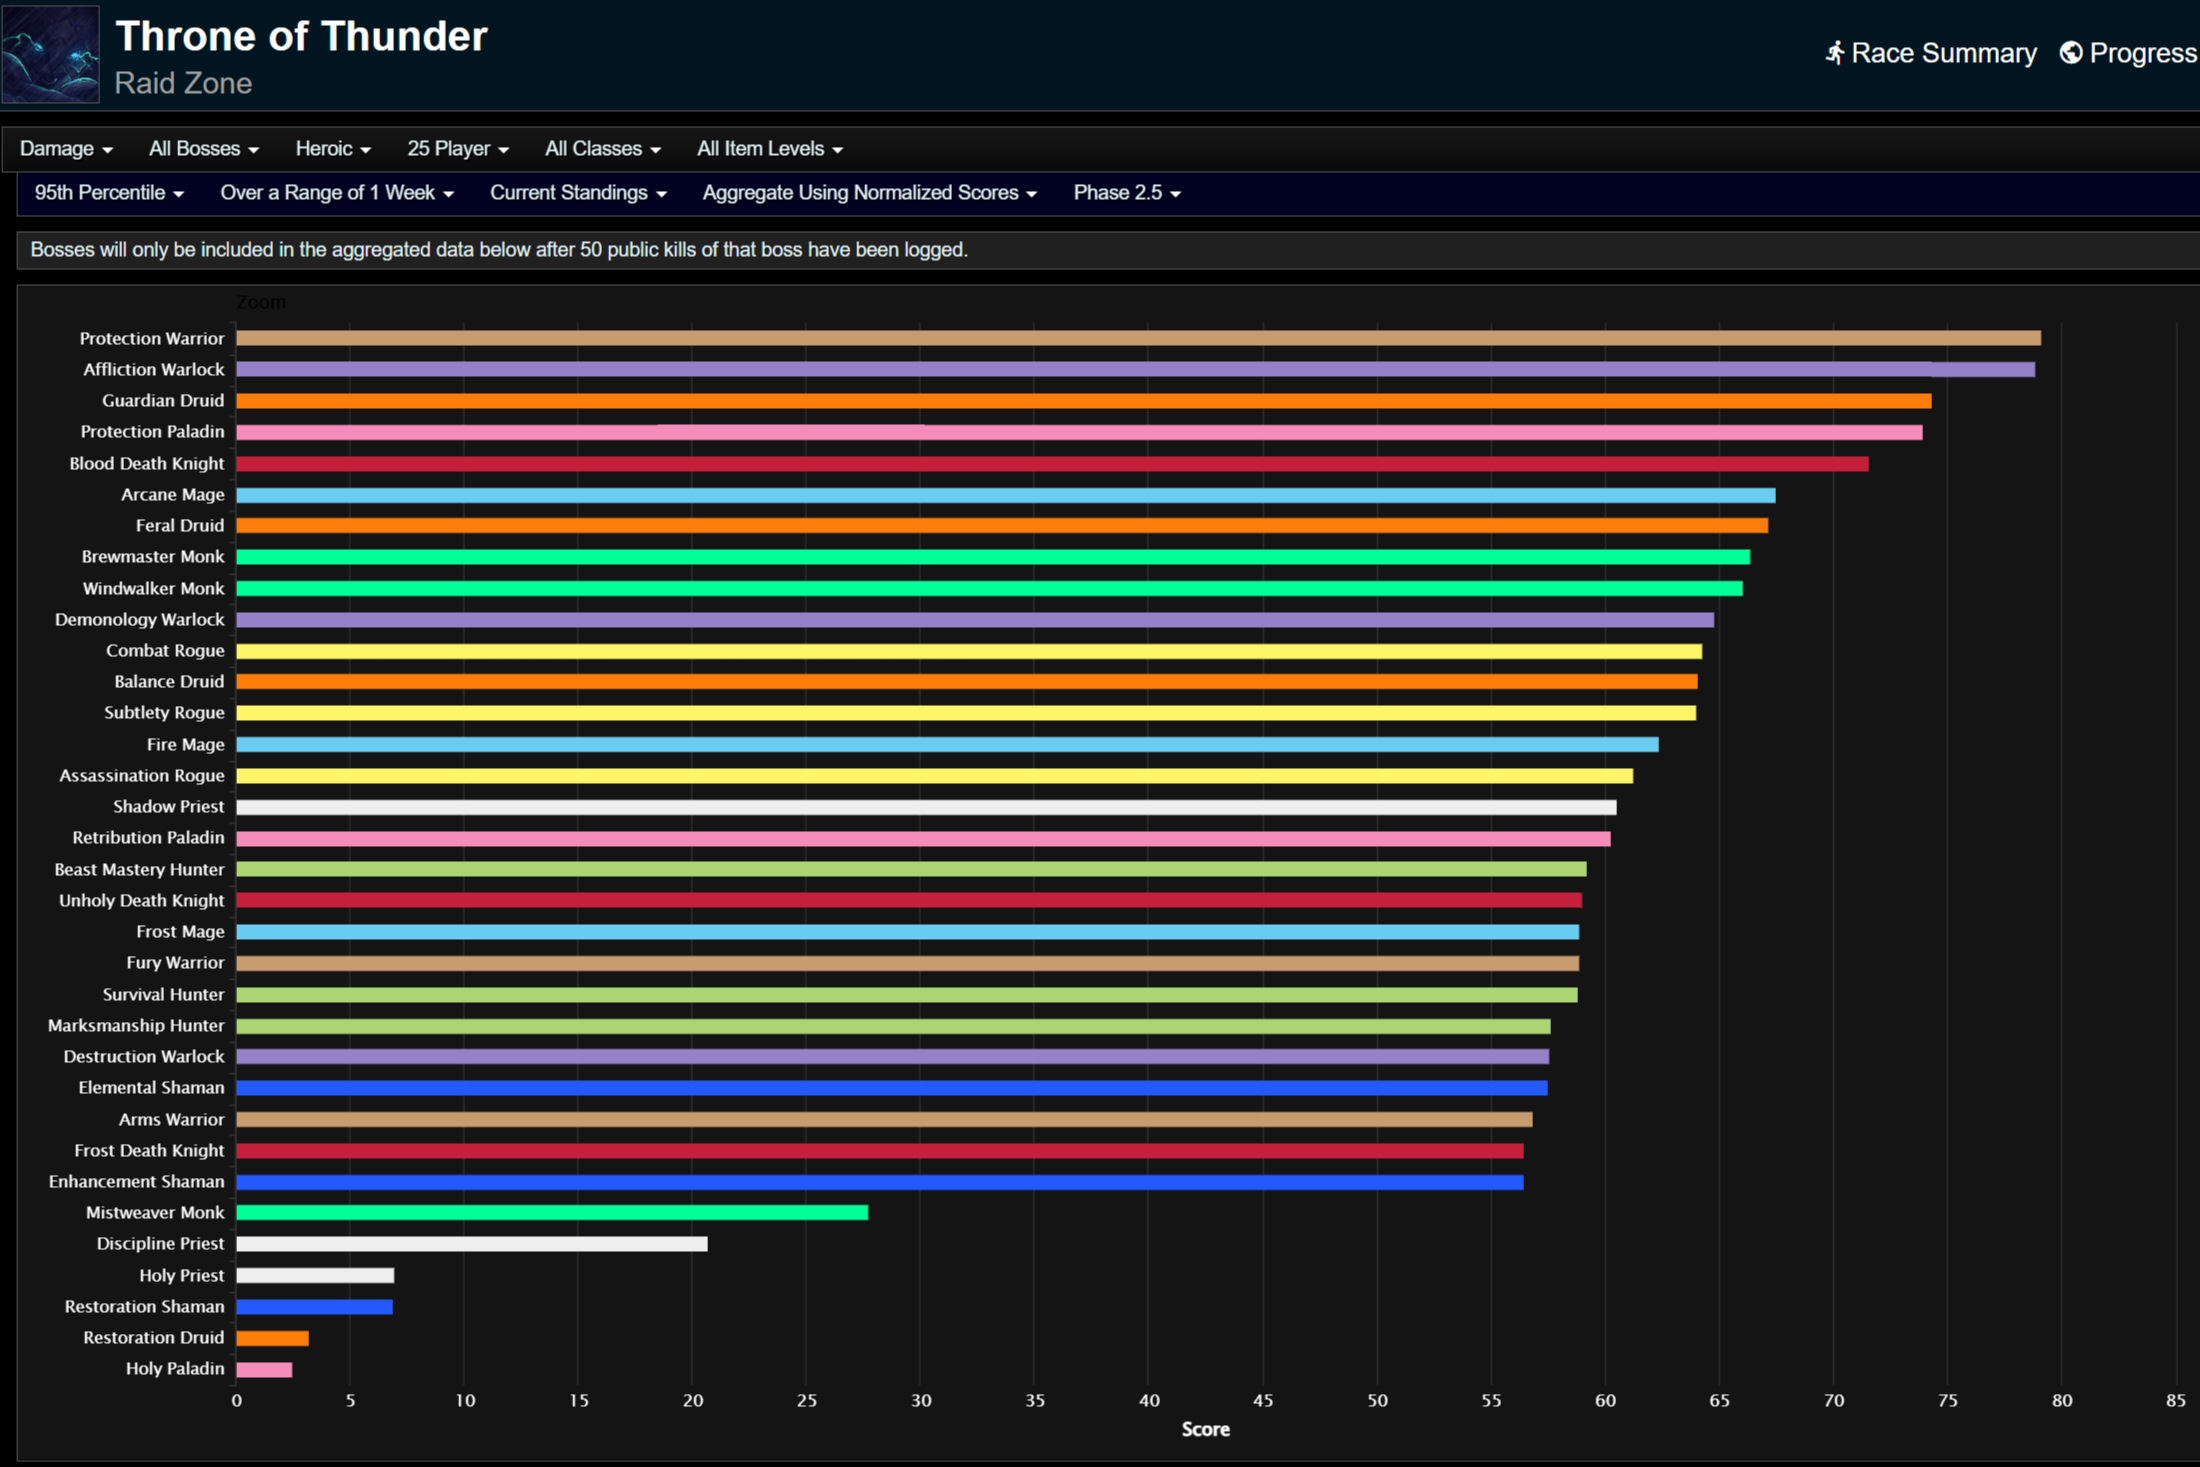Click the Race Summary running icon
Image resolution: width=2200 pixels, height=1467 pixels.
click(x=1835, y=53)
